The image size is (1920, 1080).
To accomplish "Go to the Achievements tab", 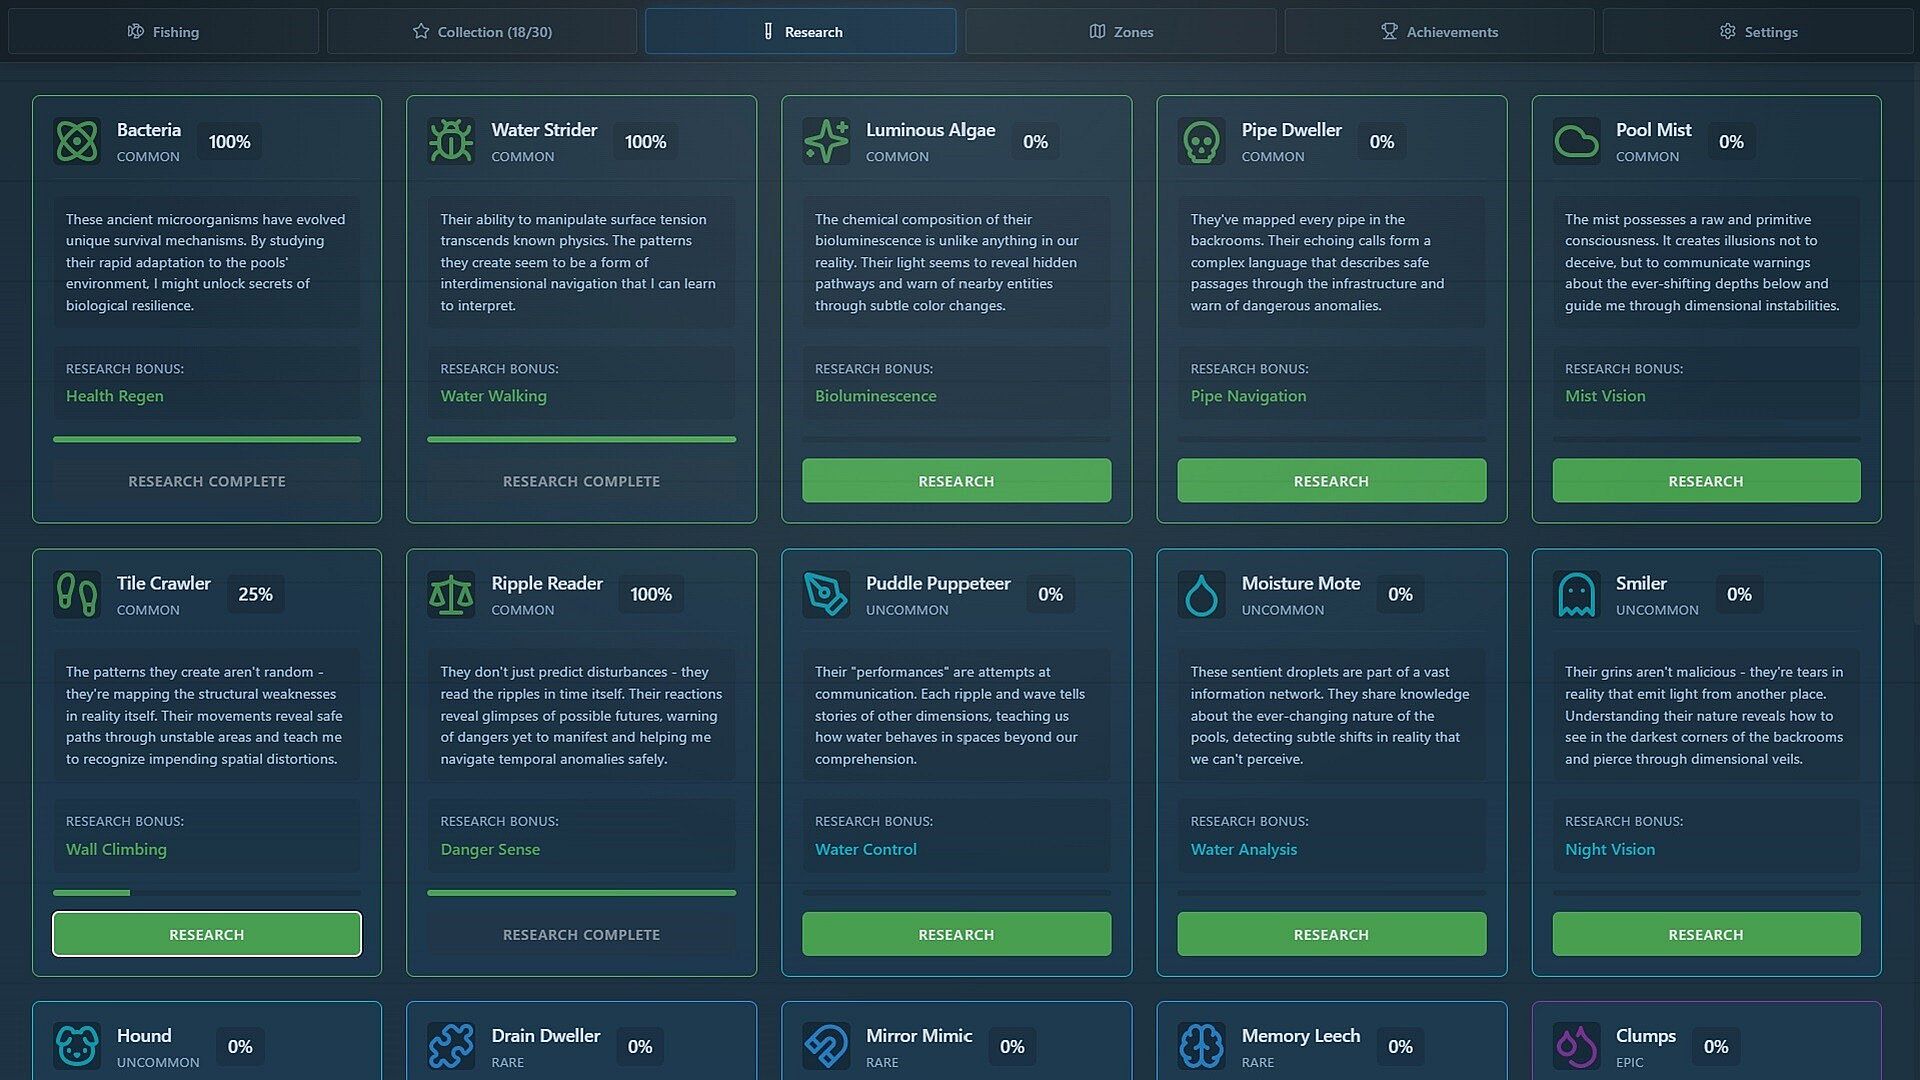I will (1439, 32).
